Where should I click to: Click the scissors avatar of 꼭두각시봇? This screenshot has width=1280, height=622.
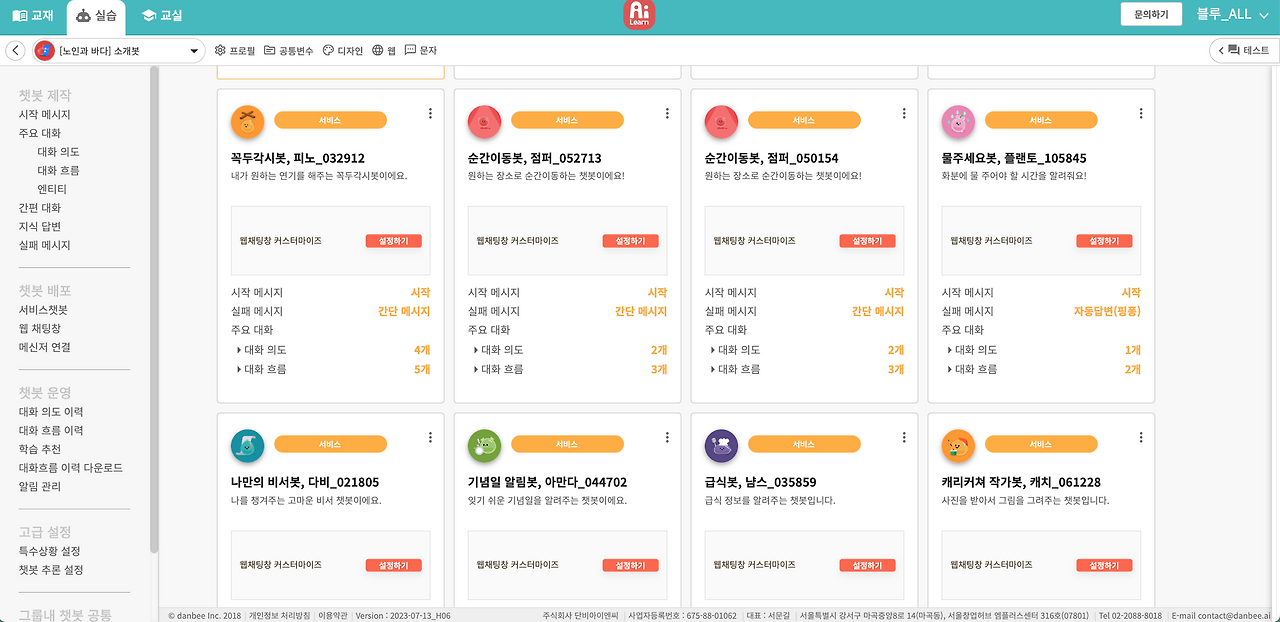247,119
